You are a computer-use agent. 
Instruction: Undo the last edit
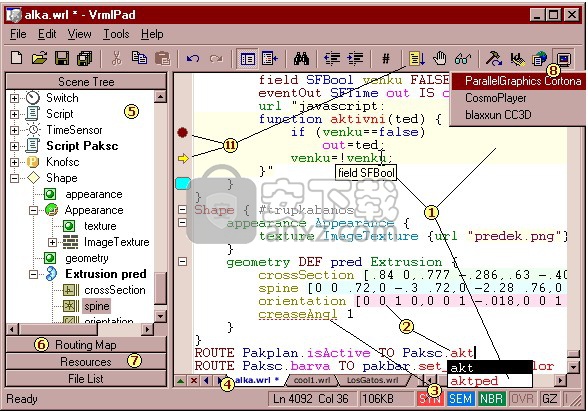pos(193,59)
